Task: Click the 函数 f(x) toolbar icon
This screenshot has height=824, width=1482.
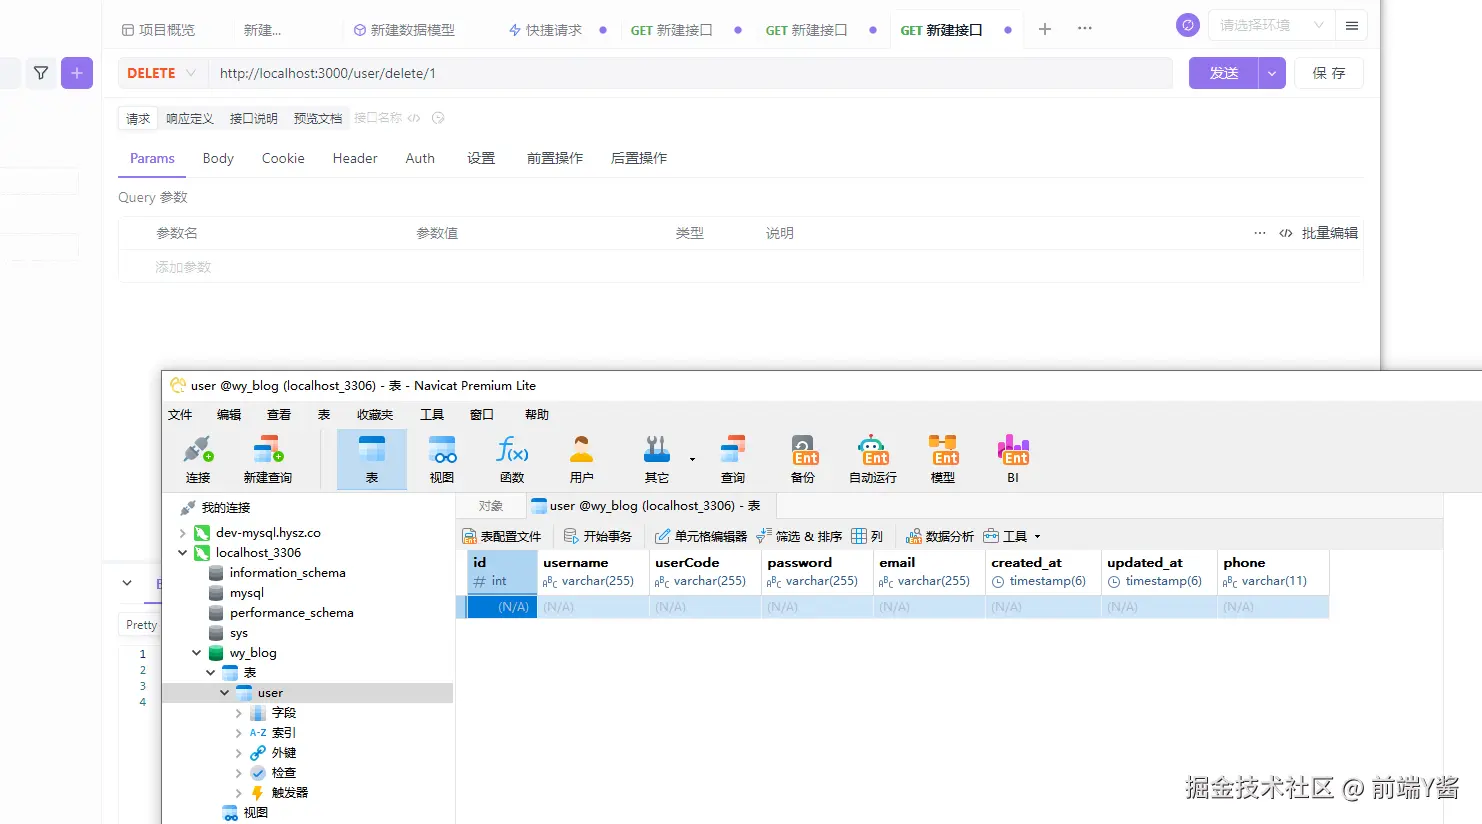Action: pos(512,459)
